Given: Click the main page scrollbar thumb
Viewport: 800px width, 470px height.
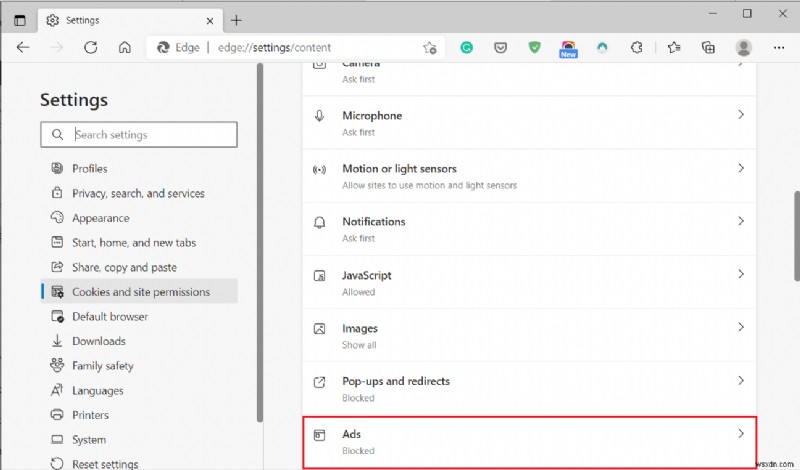Looking at the screenshot, I should pyautogui.click(x=796, y=236).
